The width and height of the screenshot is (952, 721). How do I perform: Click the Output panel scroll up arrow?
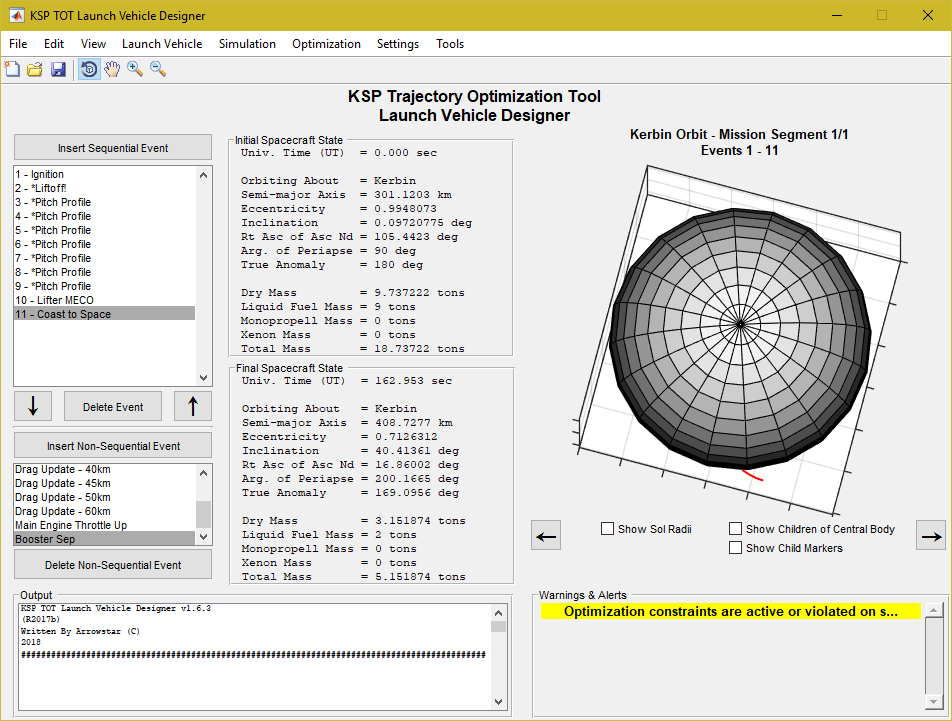click(498, 613)
